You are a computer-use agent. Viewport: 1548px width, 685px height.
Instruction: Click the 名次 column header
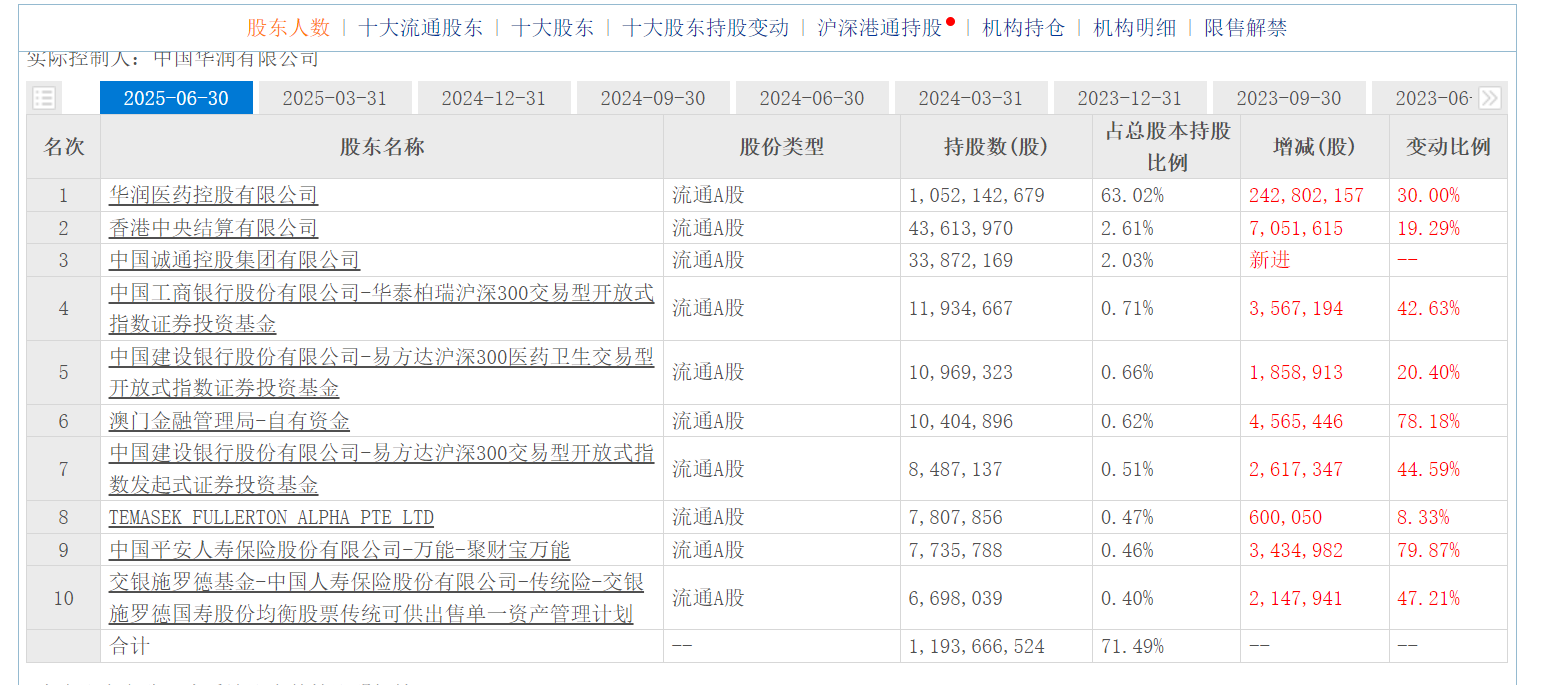[64, 147]
